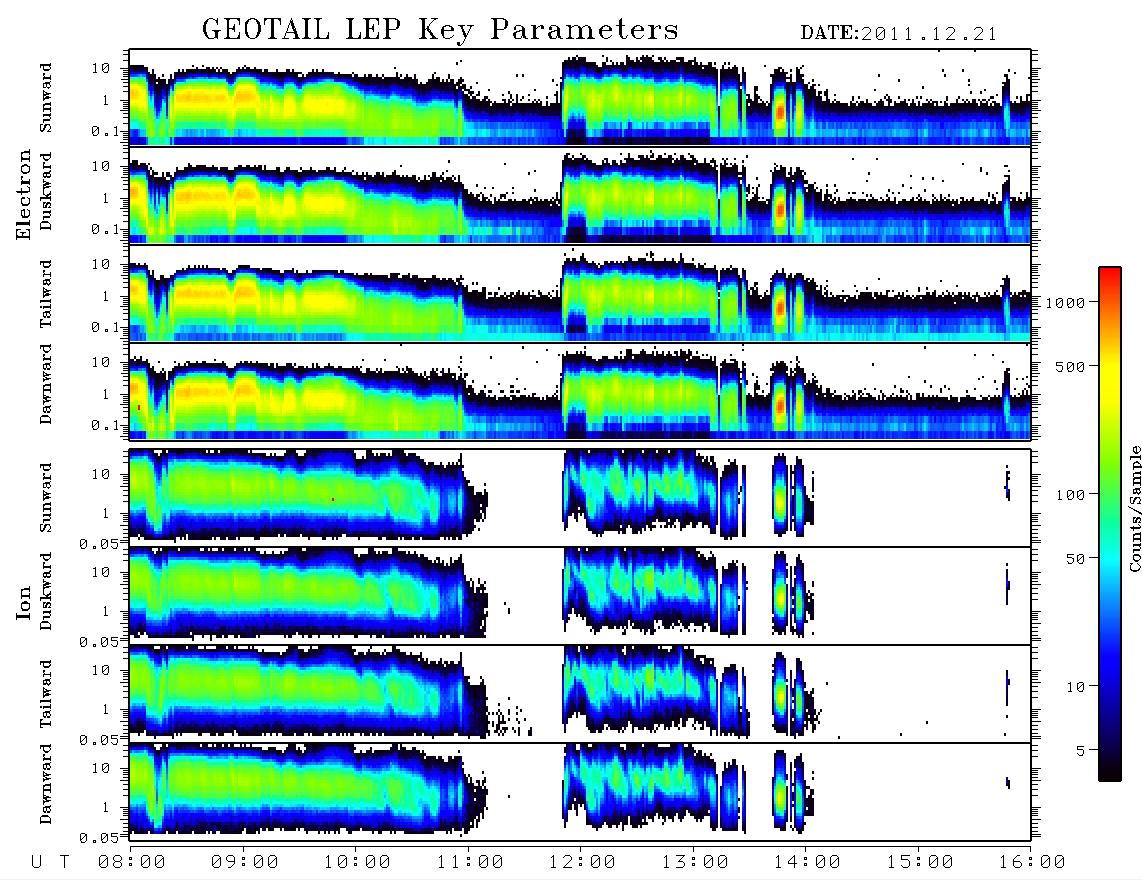This screenshot has height=880, width=1142.
Task: Click the Electron "Duskward" panel label
Action: click(46, 191)
